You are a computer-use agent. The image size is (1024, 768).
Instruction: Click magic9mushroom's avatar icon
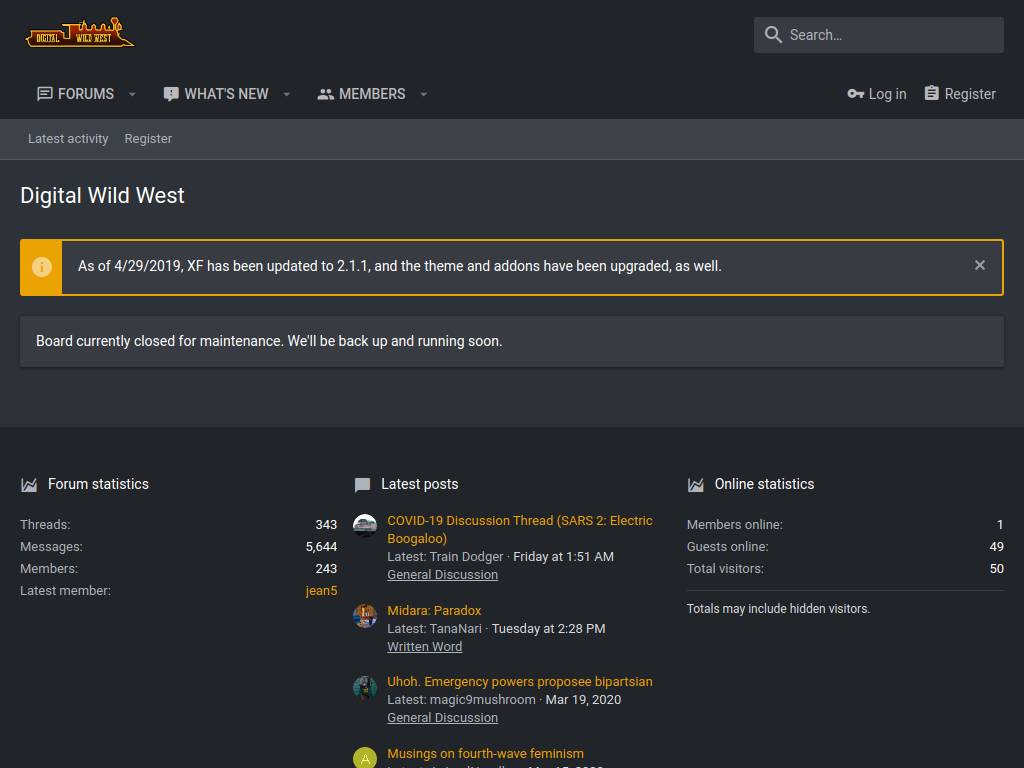click(x=365, y=687)
